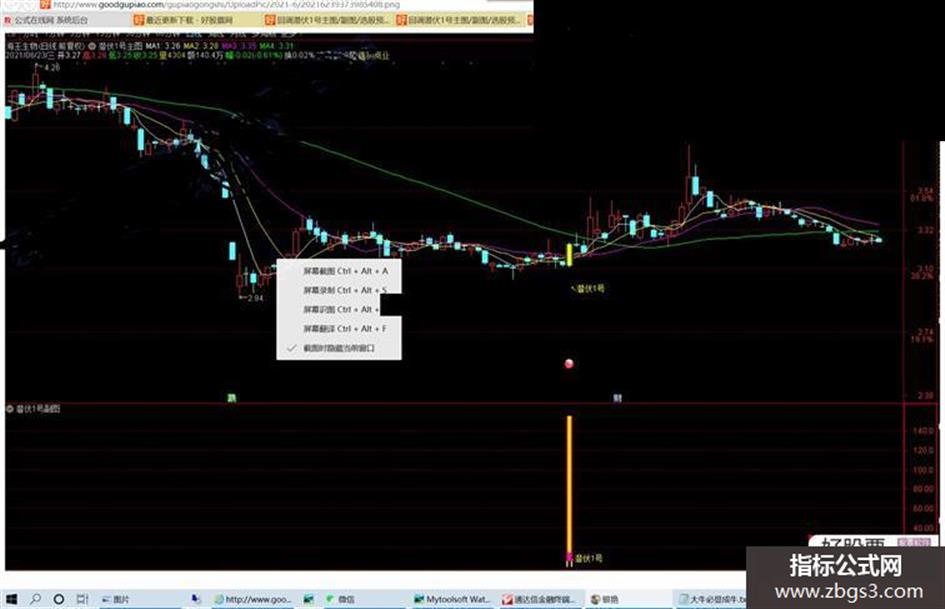Select 屏幕翻译 Ctrl+Alt+F menu entry
Viewport: 945px width, 609px height.
pos(339,329)
